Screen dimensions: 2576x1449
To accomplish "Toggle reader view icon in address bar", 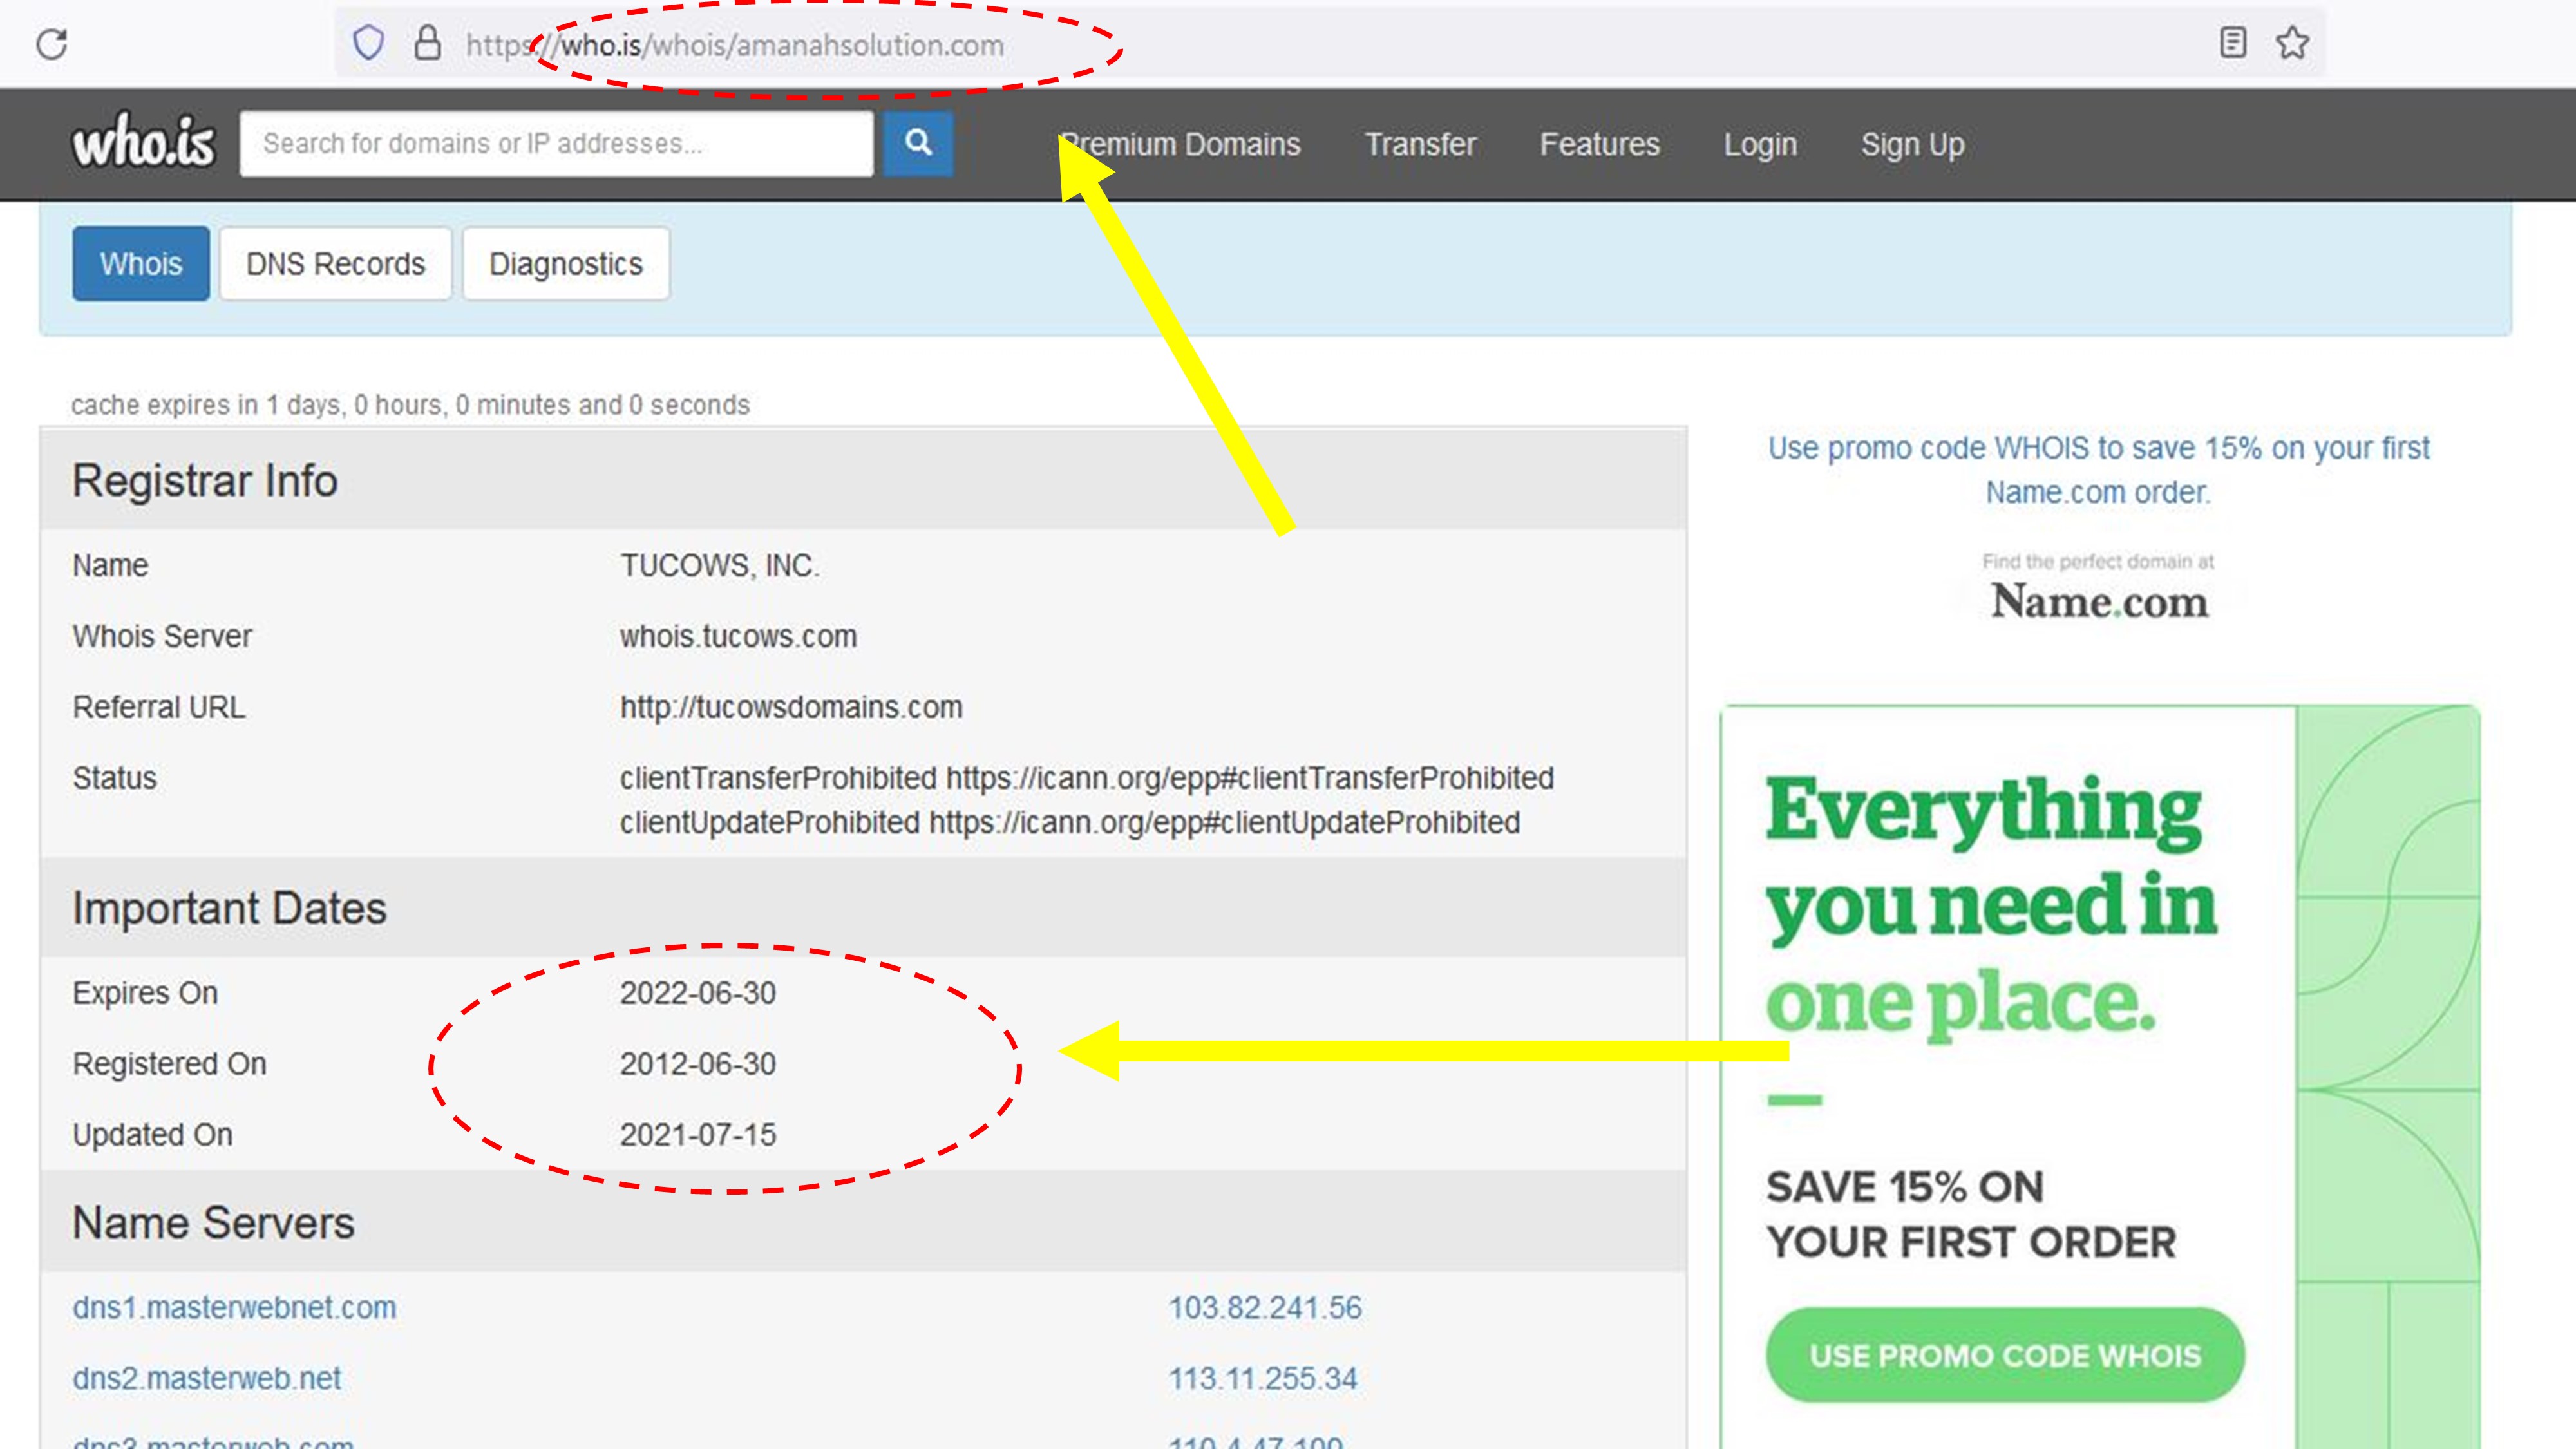I will coord(2233,42).
